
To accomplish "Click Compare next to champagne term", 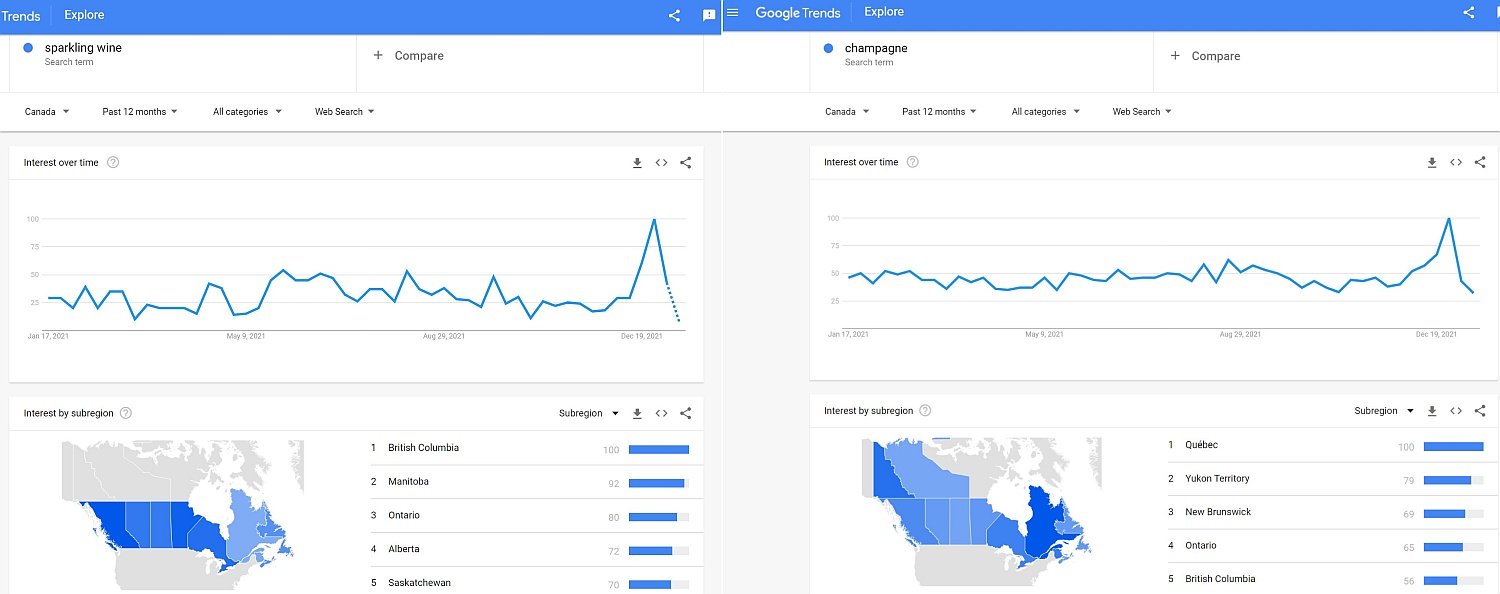I will point(1206,56).
